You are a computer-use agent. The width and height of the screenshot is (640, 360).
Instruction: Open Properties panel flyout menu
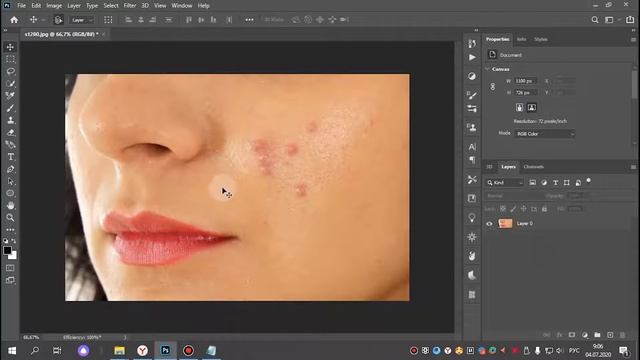tap(633, 40)
